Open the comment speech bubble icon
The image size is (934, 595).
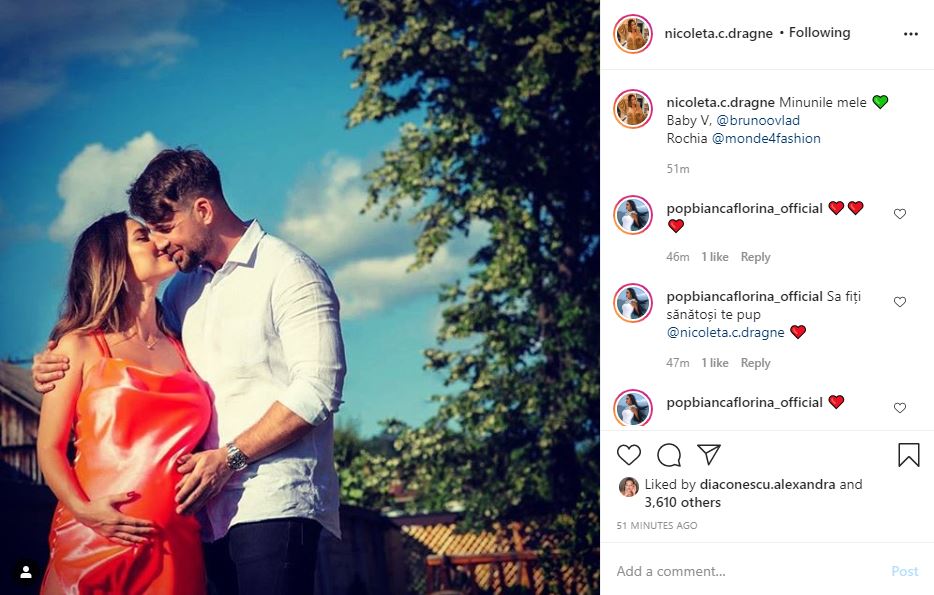[669, 455]
